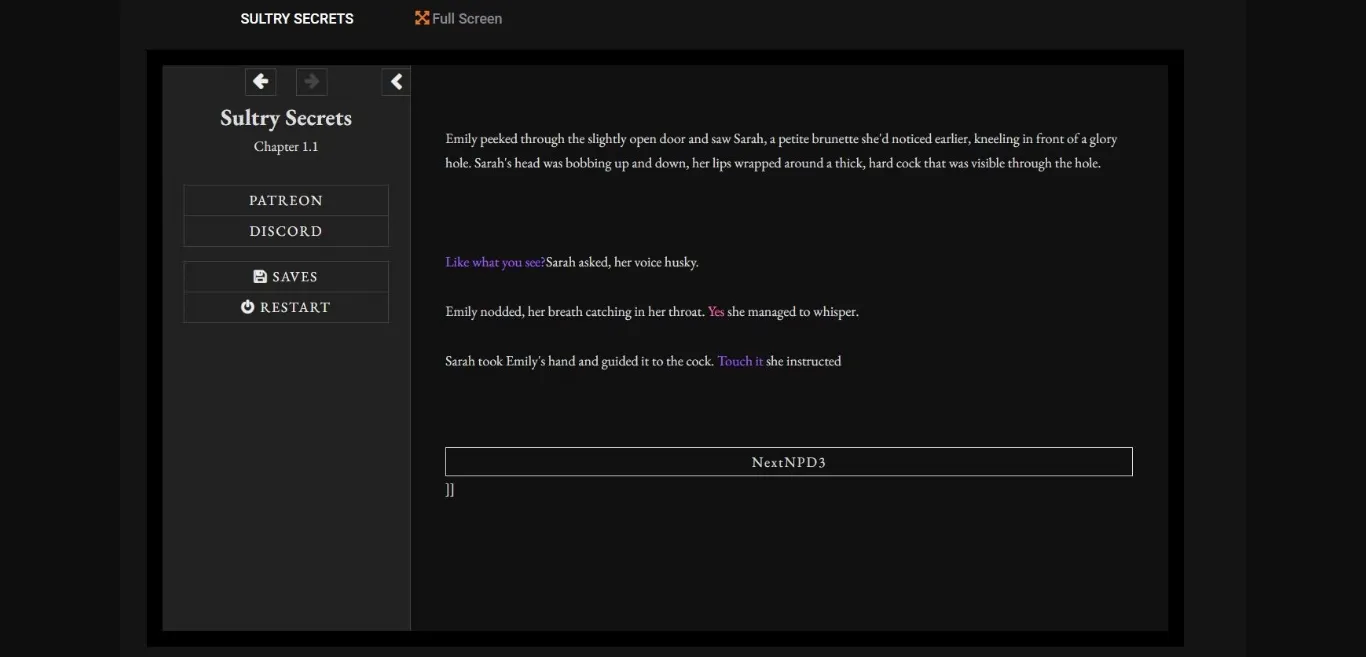This screenshot has width=1366, height=657.
Task: Click the 'Like what you see?' dialogue link
Action: tap(494, 261)
